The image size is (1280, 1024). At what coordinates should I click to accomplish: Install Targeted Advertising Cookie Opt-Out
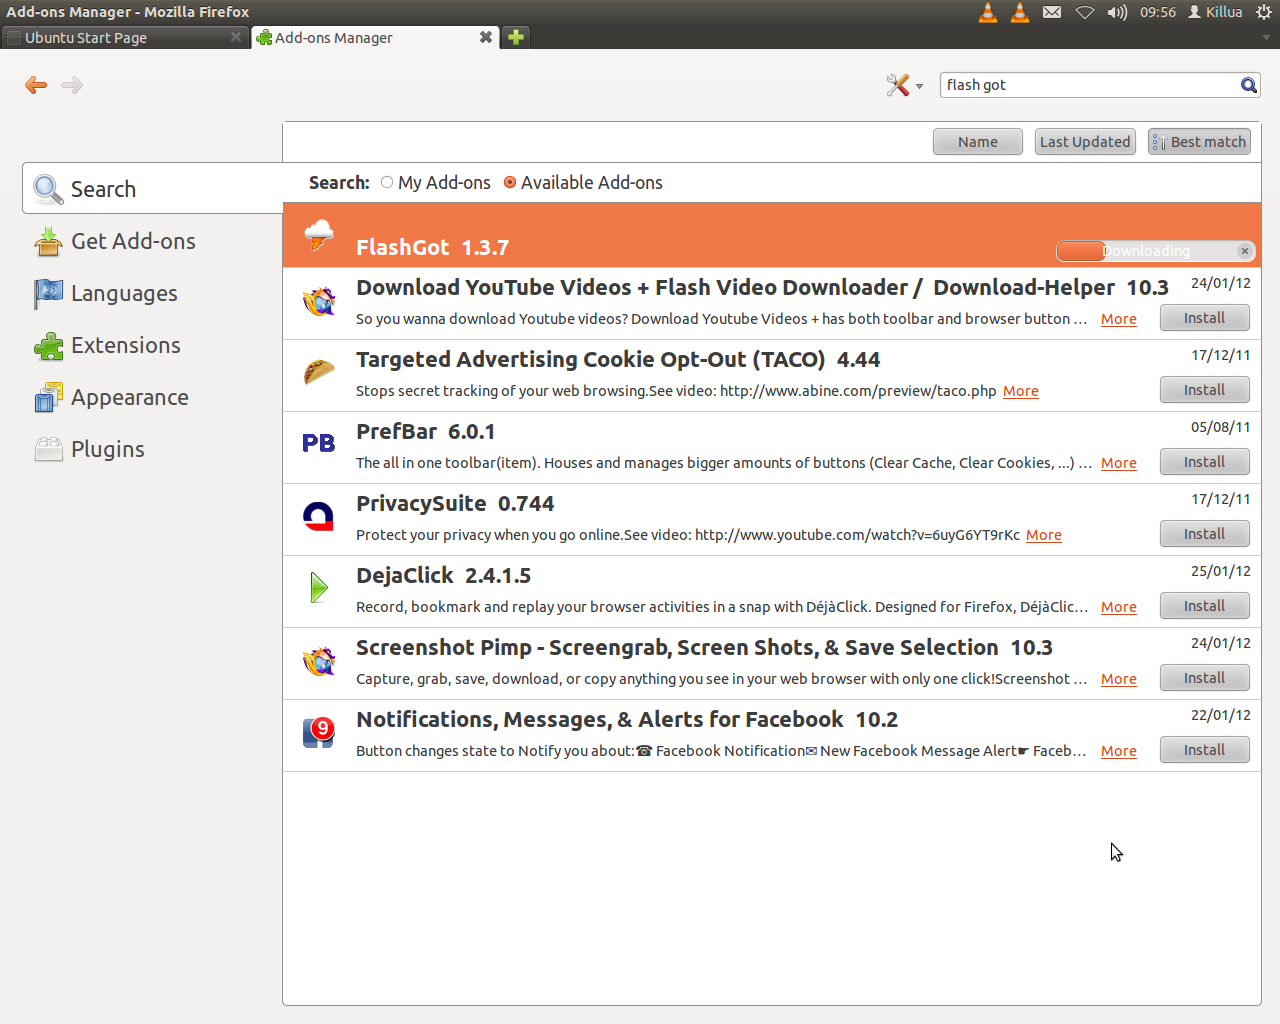click(x=1204, y=390)
